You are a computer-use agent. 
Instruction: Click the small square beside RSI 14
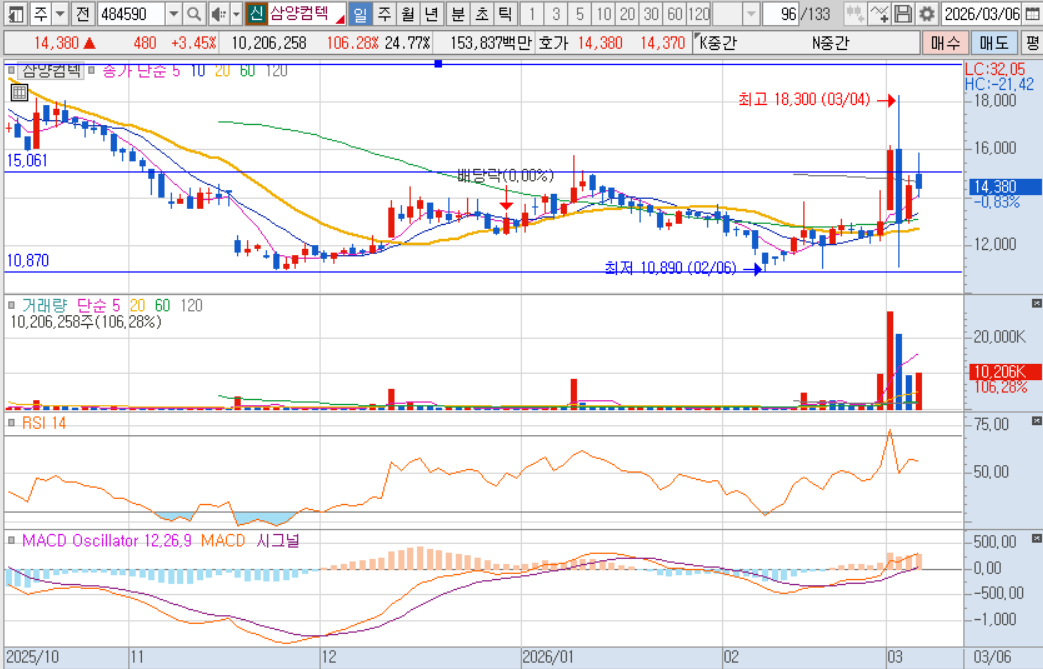point(11,423)
